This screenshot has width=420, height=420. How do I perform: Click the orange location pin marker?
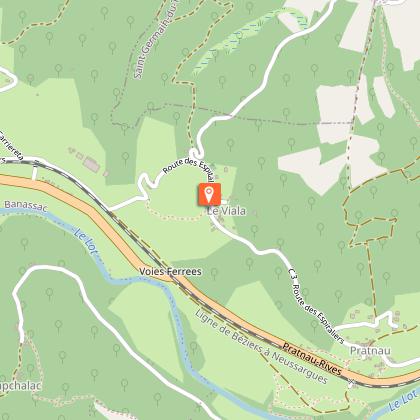(x=209, y=194)
